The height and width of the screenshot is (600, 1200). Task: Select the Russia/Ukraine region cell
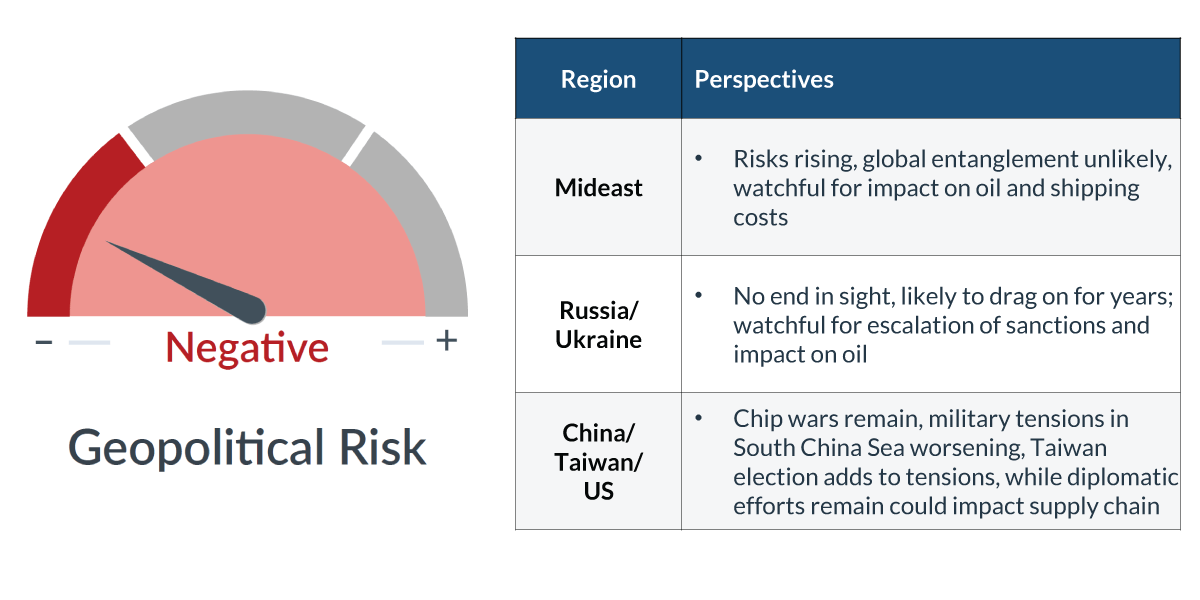click(598, 324)
